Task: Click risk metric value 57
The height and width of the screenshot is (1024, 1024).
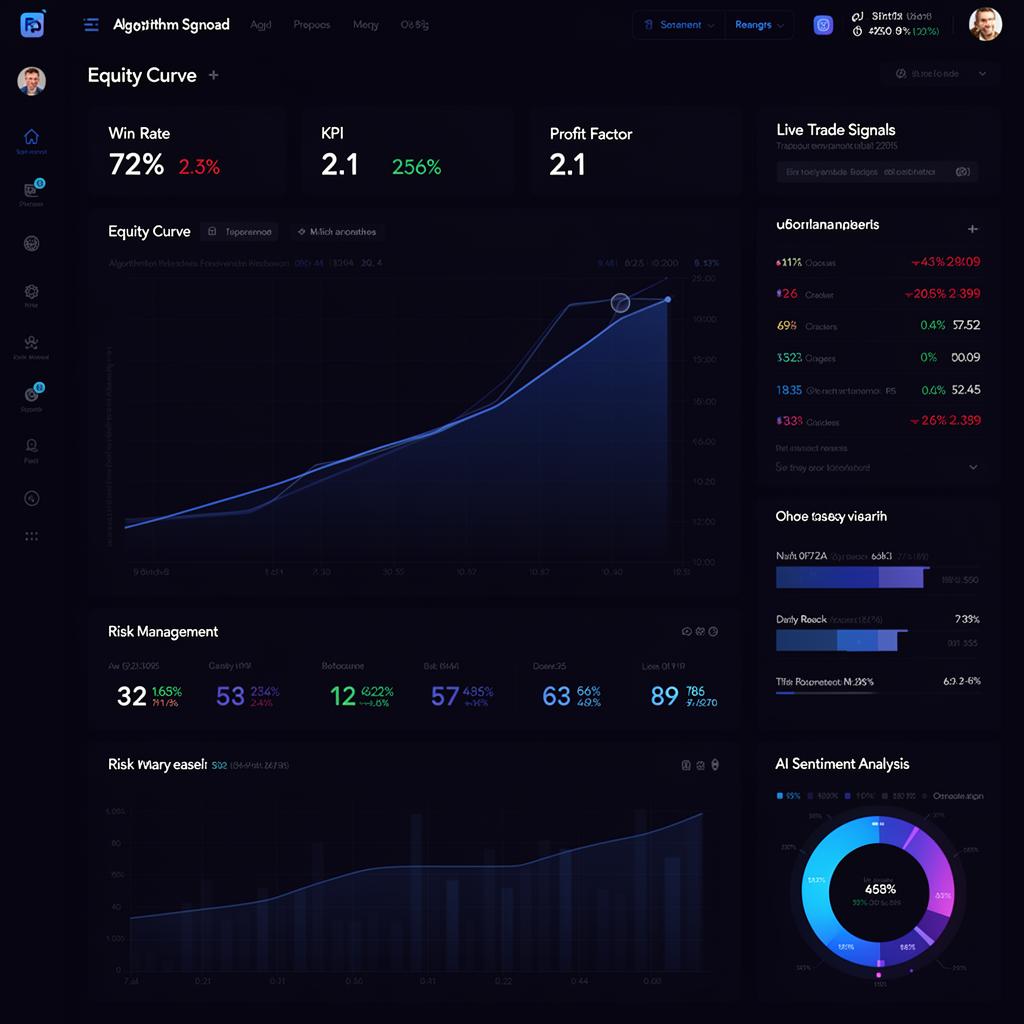Action: pyautogui.click(x=445, y=696)
